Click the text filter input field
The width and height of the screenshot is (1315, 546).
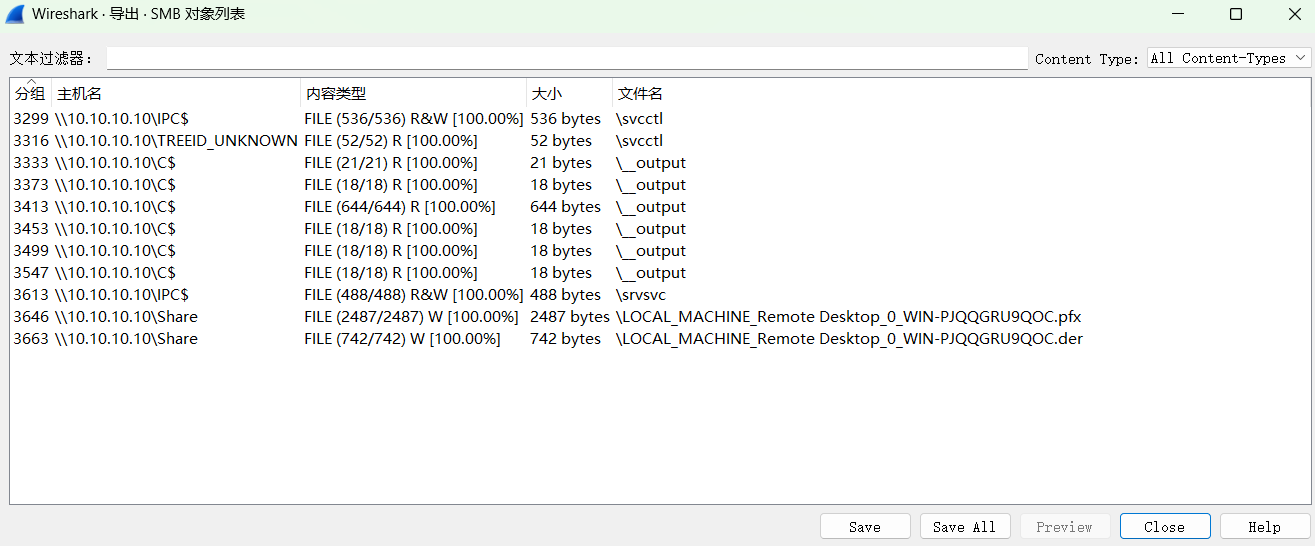click(x=566, y=58)
